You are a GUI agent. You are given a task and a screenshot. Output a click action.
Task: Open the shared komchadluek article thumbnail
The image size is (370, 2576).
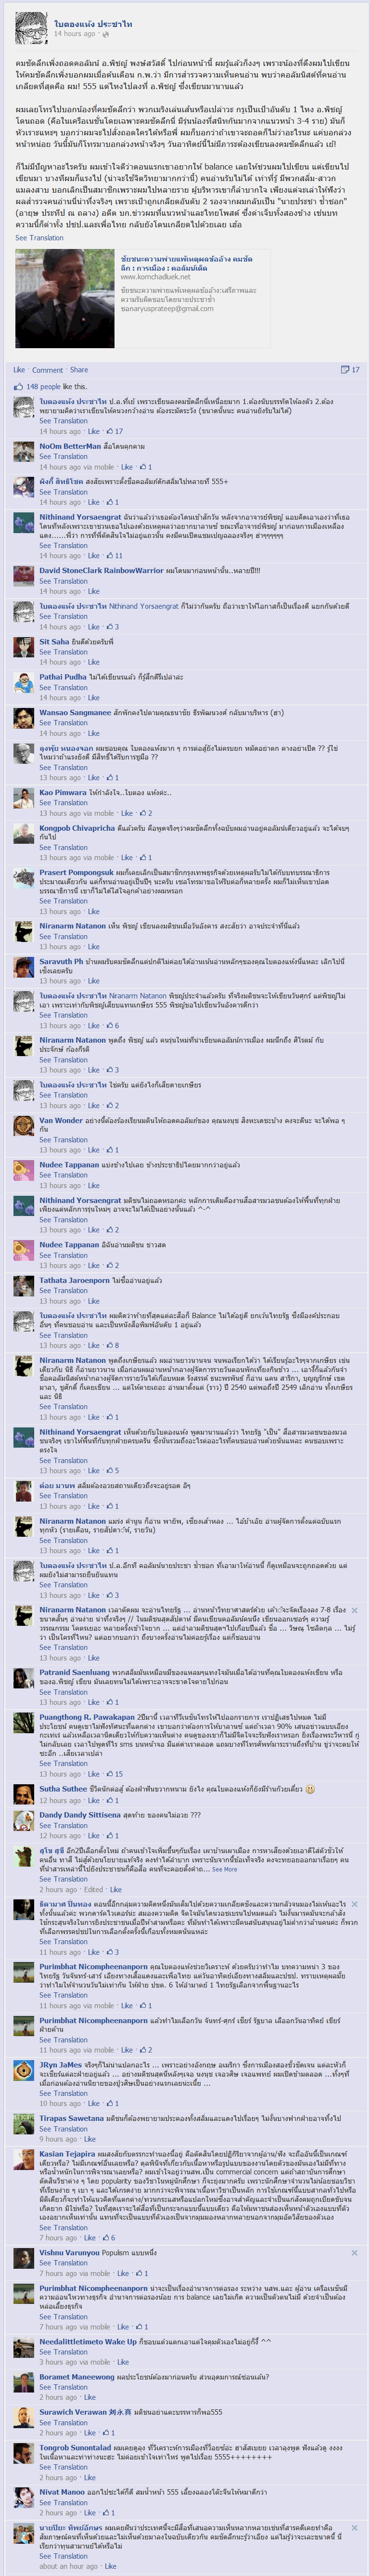click(64, 299)
